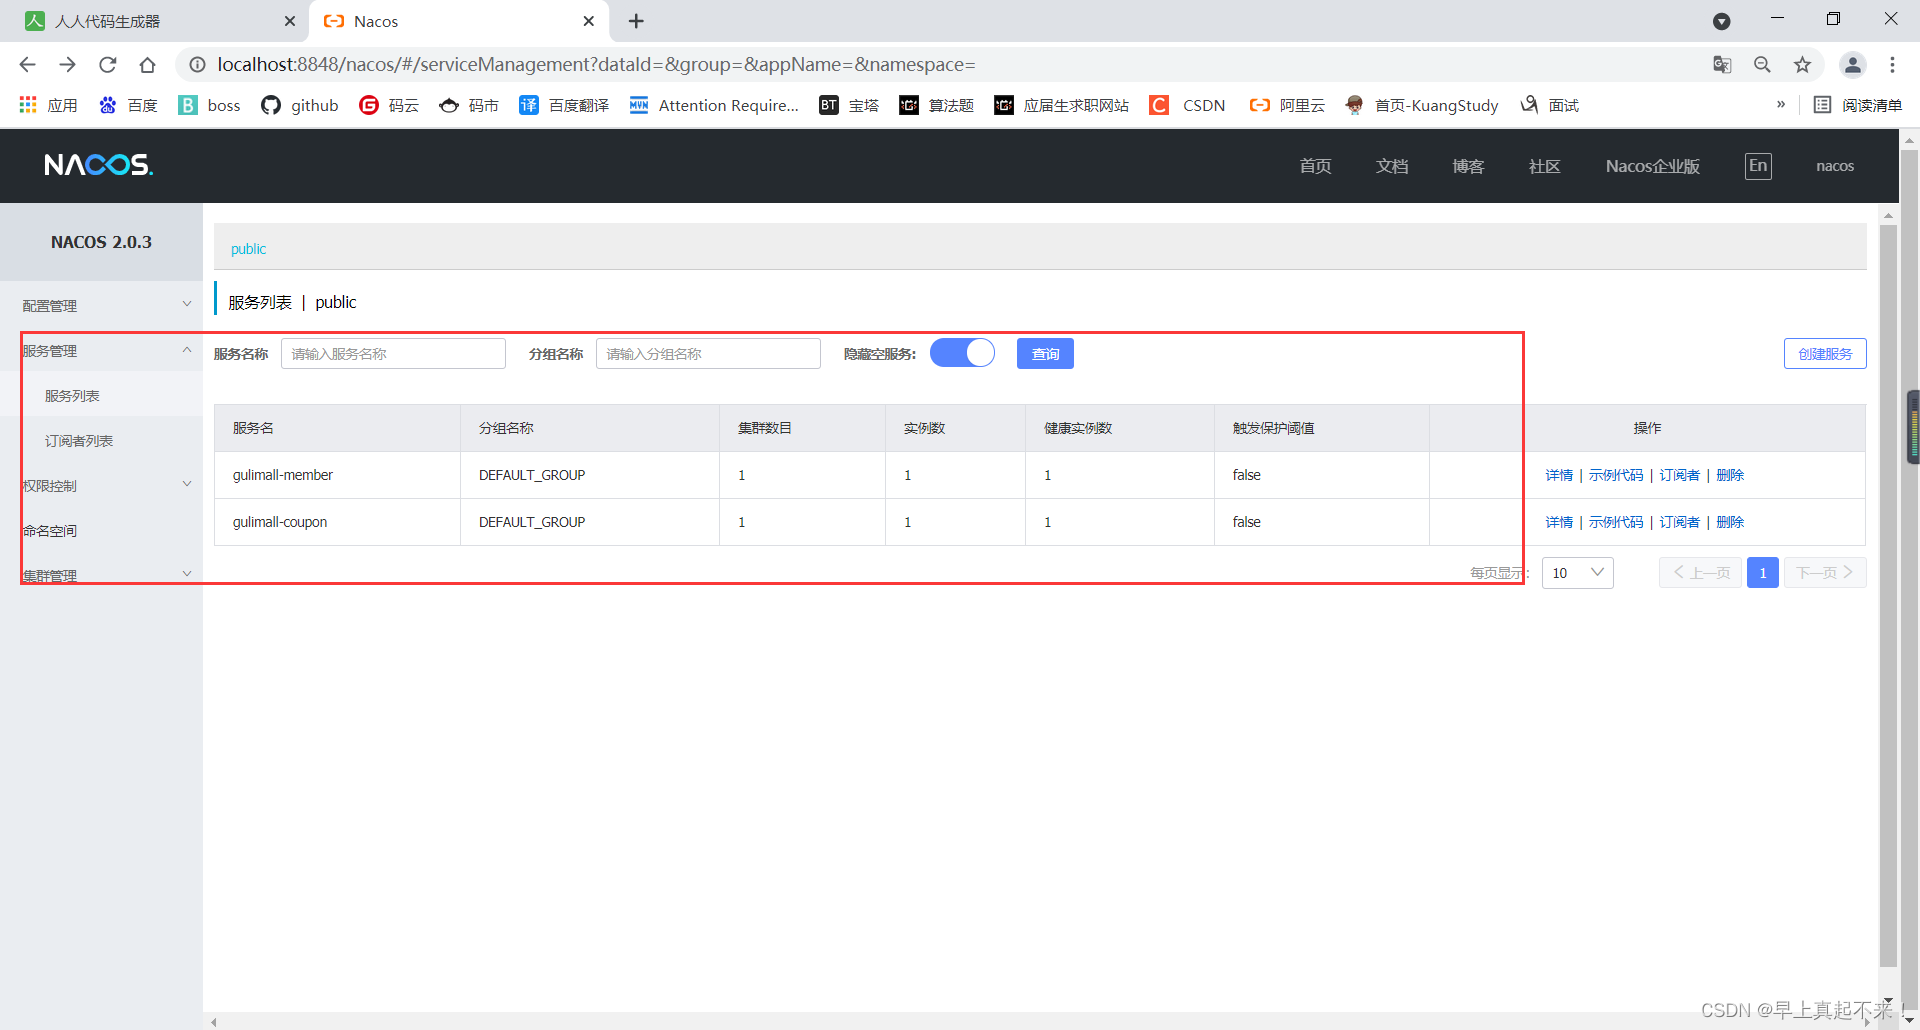Open the 面试 bookmark
Viewport: 1920px width, 1030px height.
(x=1549, y=105)
